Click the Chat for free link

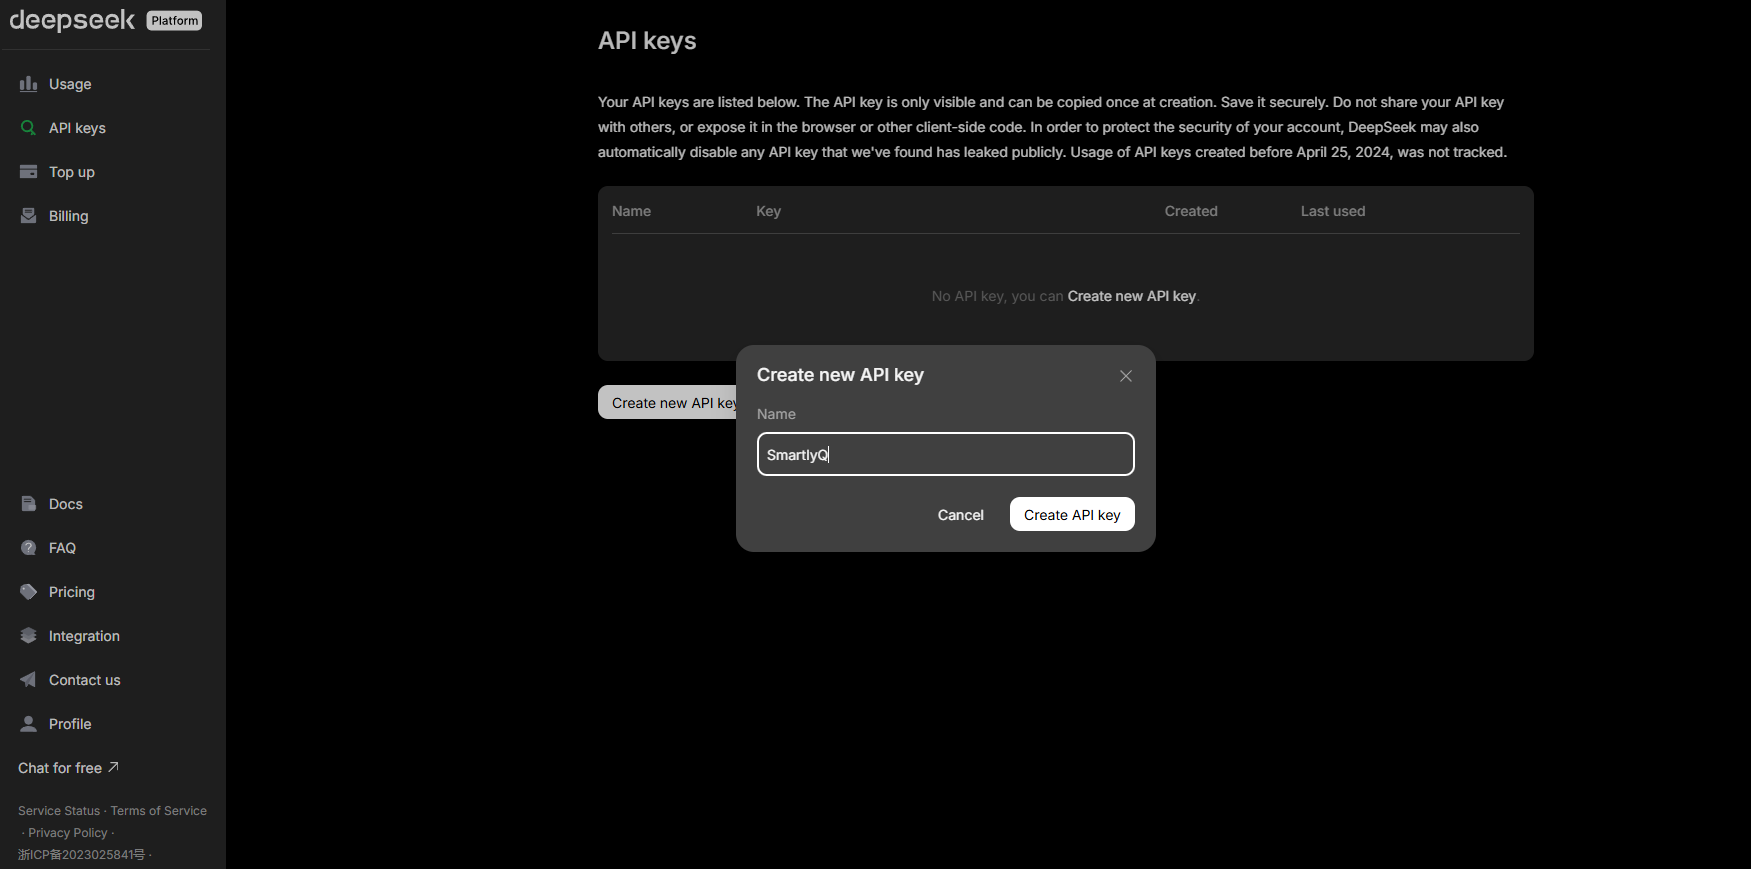(x=68, y=768)
